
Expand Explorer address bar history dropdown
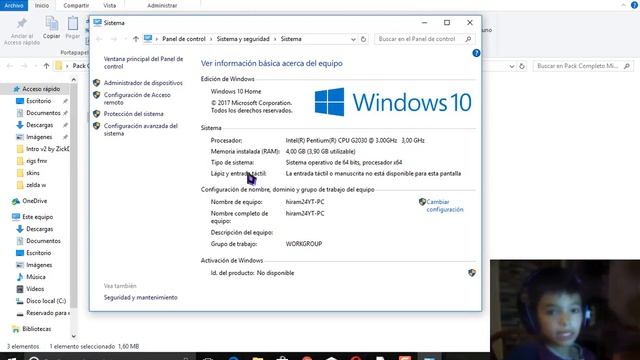(512, 66)
